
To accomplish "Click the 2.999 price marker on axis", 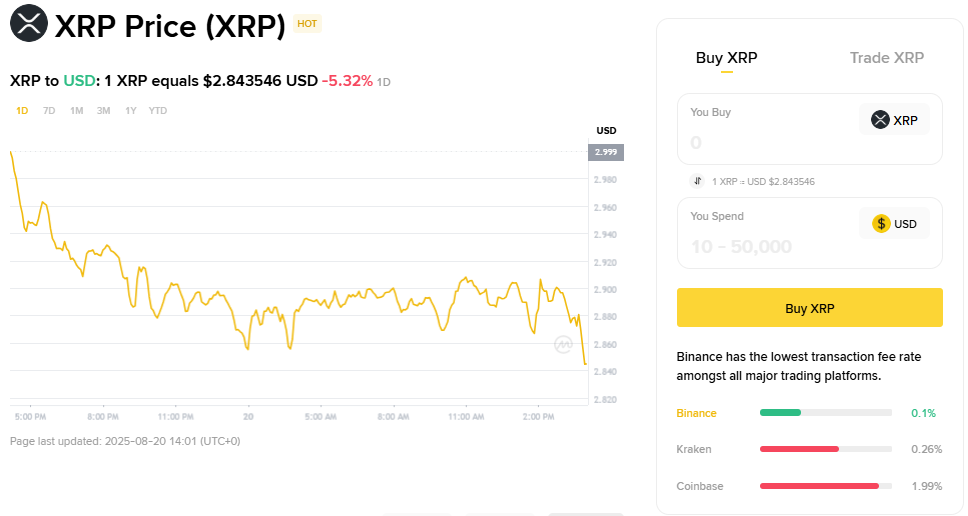I will 606,152.
